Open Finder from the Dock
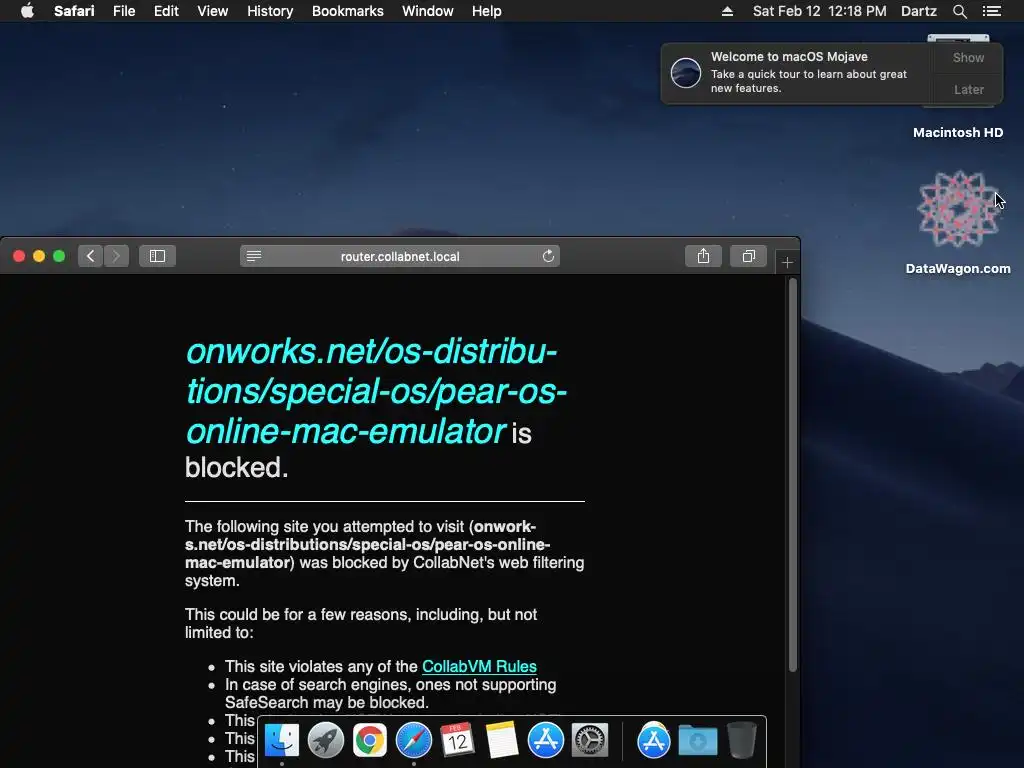Viewport: 1024px width, 768px height. point(282,741)
